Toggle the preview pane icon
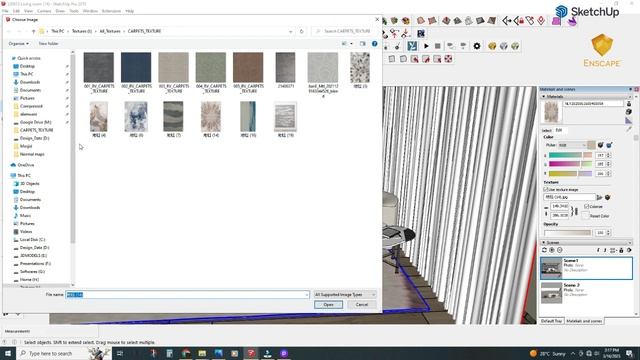The width and height of the screenshot is (640, 360). coord(362,44)
